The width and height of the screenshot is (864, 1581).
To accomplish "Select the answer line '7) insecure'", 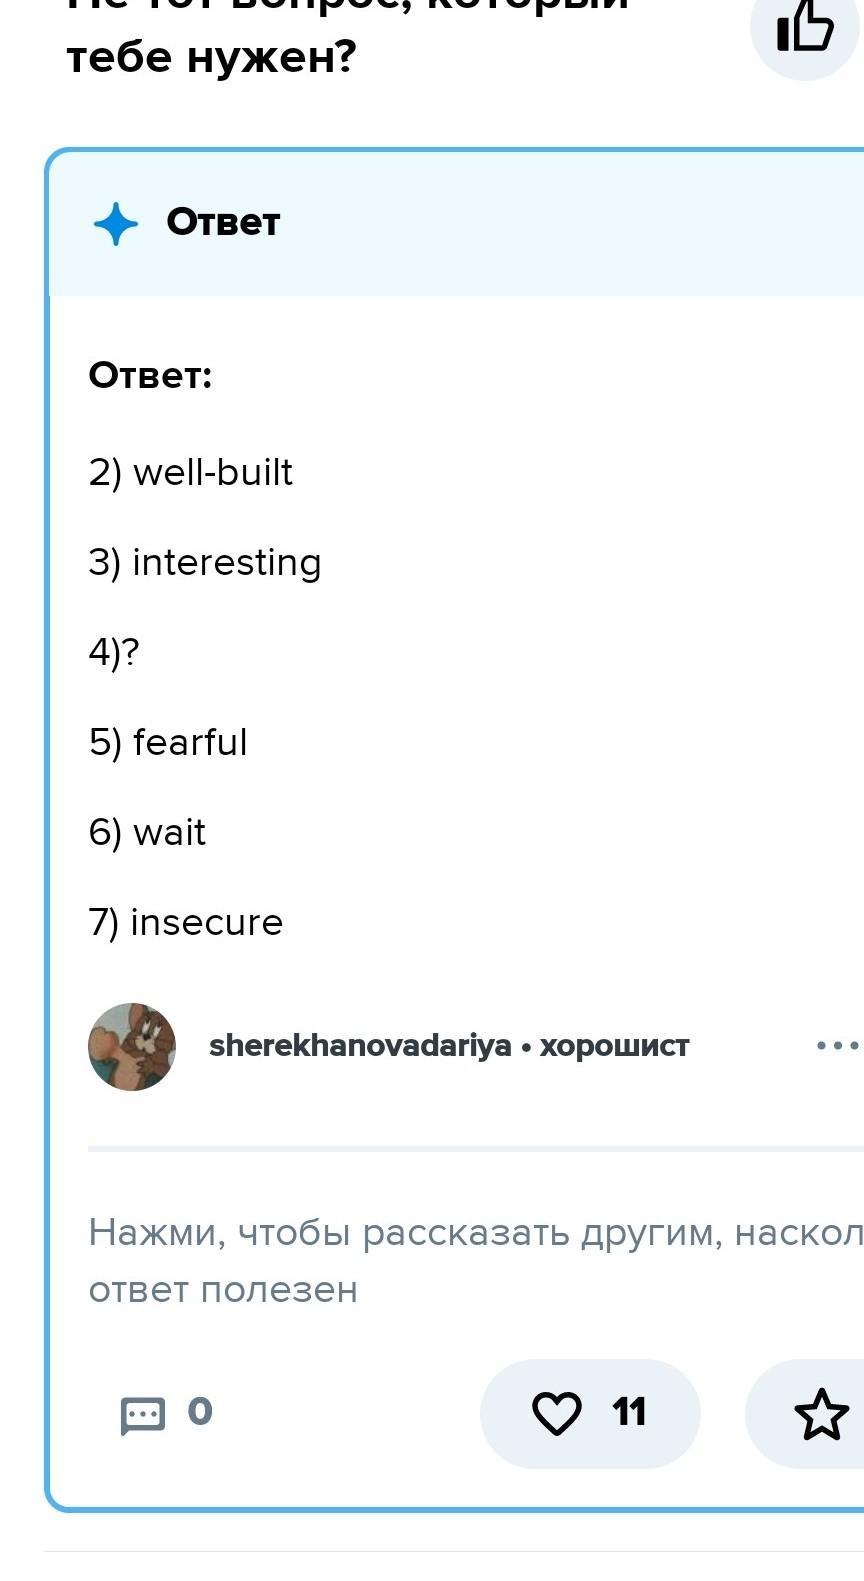I will point(186,922).
